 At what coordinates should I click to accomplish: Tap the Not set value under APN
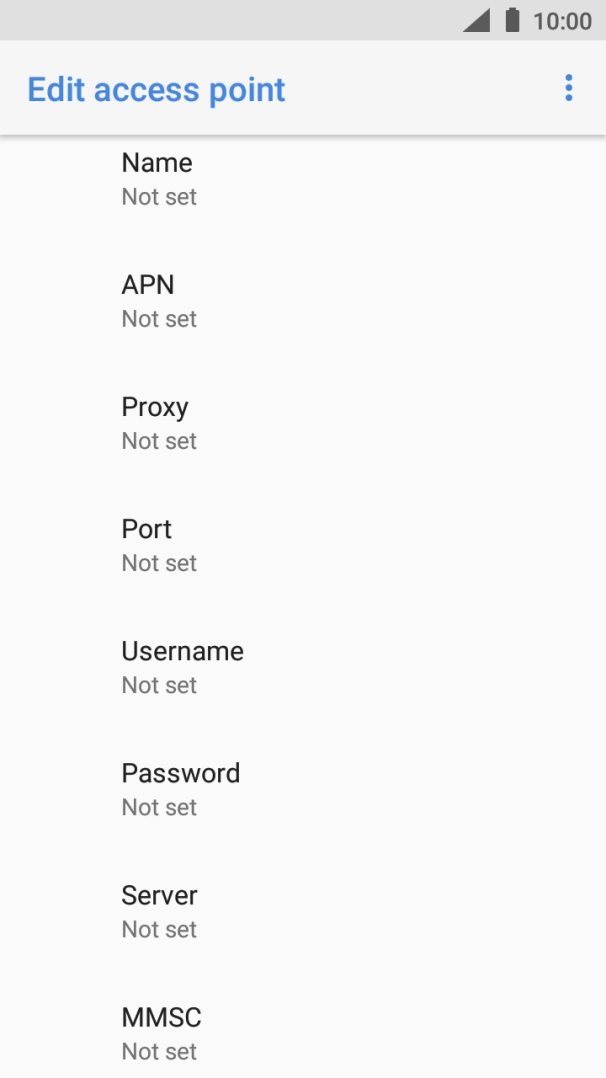tap(159, 319)
